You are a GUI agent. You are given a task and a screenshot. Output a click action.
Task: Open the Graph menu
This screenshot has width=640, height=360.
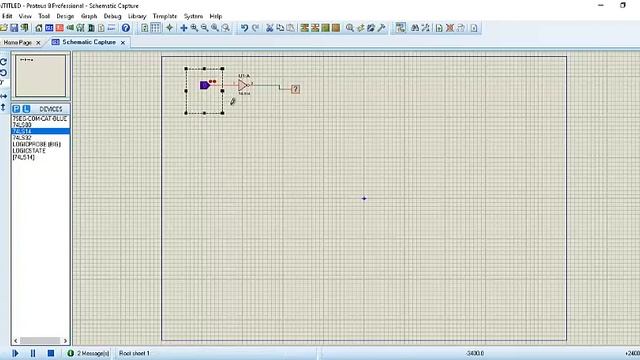point(89,16)
